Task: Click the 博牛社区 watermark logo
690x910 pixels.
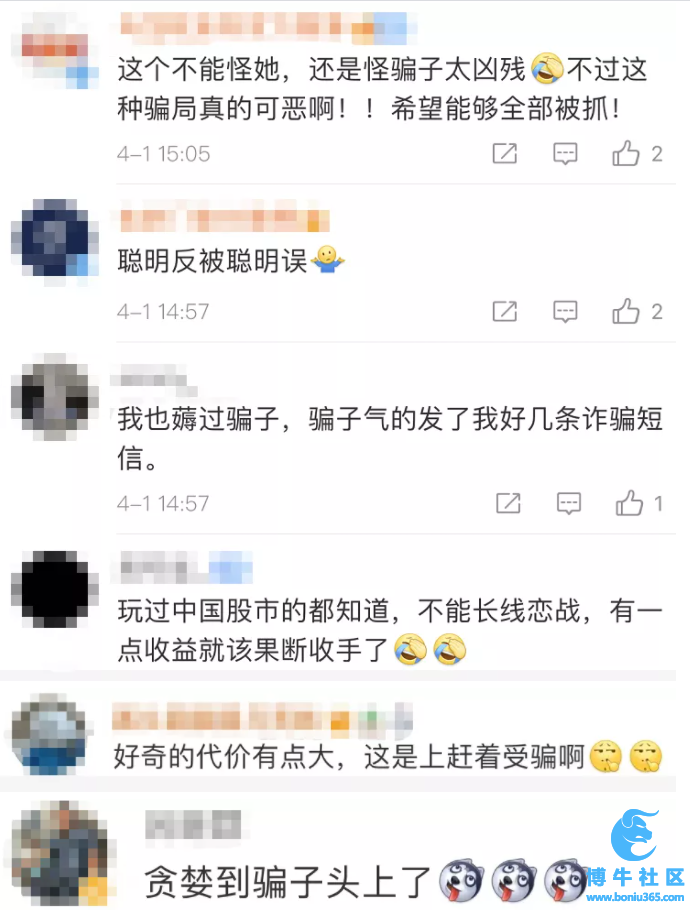Action: [x=635, y=858]
